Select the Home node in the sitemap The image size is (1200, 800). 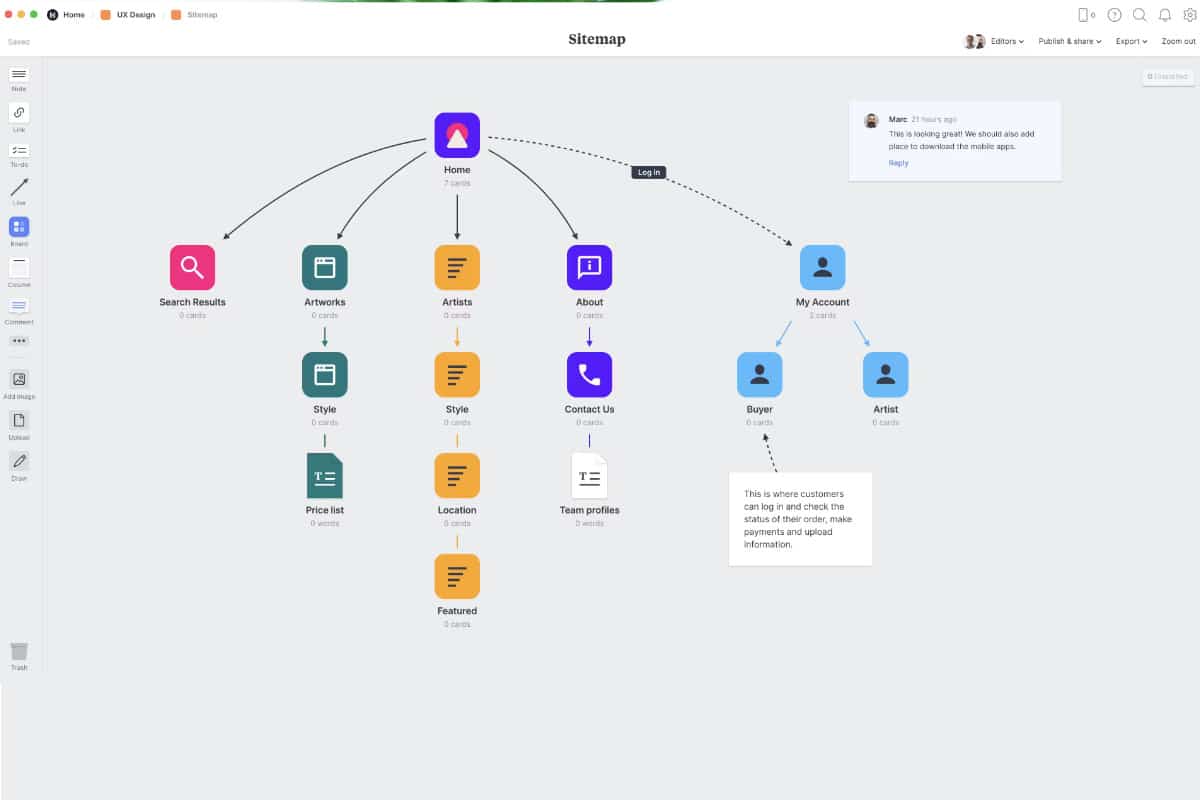pos(457,134)
